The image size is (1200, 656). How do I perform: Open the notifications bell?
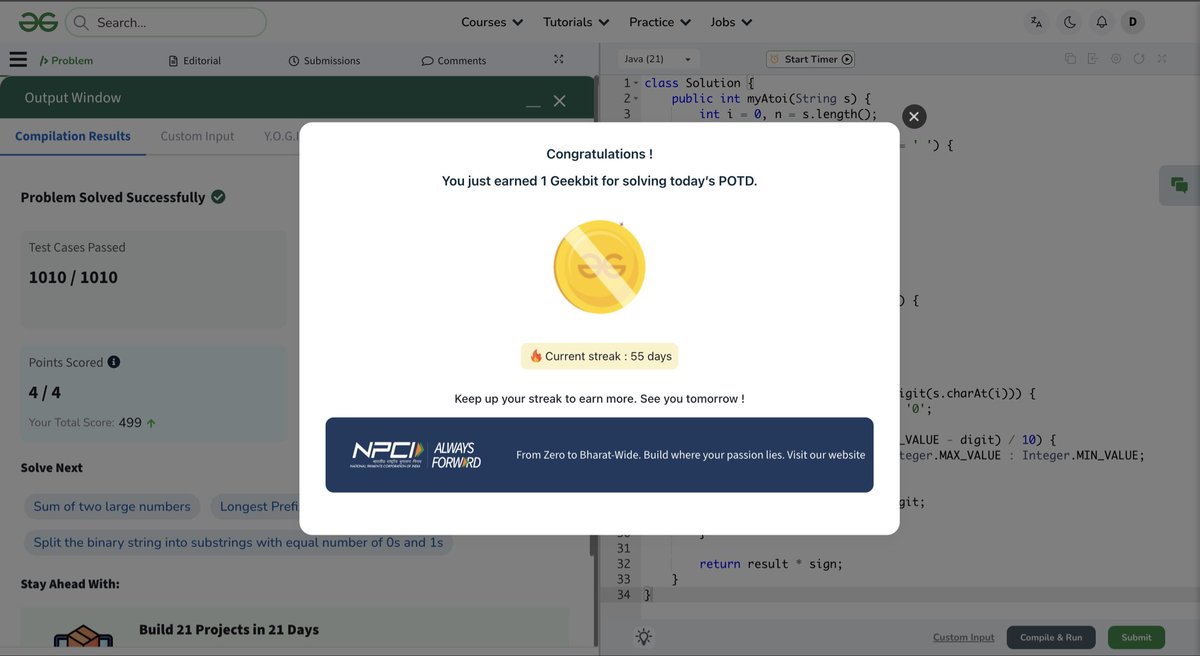(1101, 22)
